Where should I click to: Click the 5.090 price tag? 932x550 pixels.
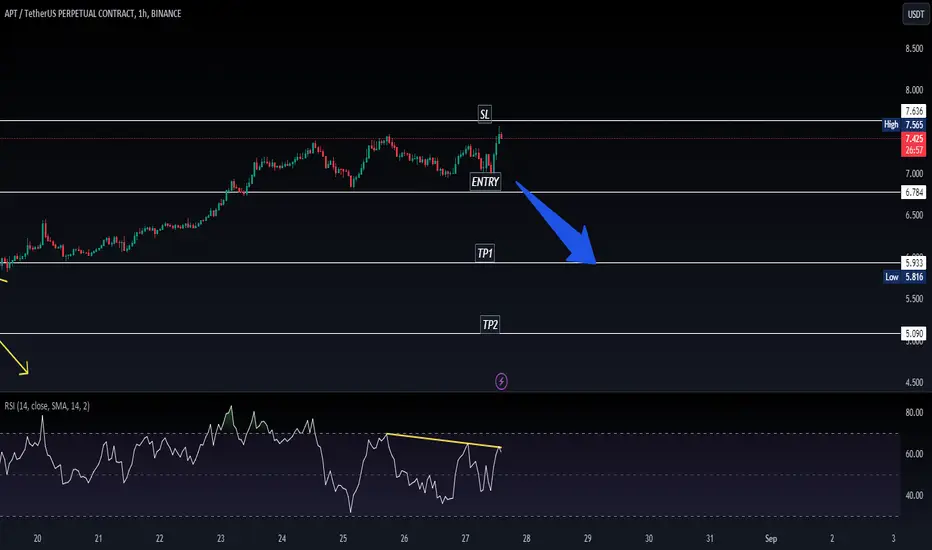[914, 334]
